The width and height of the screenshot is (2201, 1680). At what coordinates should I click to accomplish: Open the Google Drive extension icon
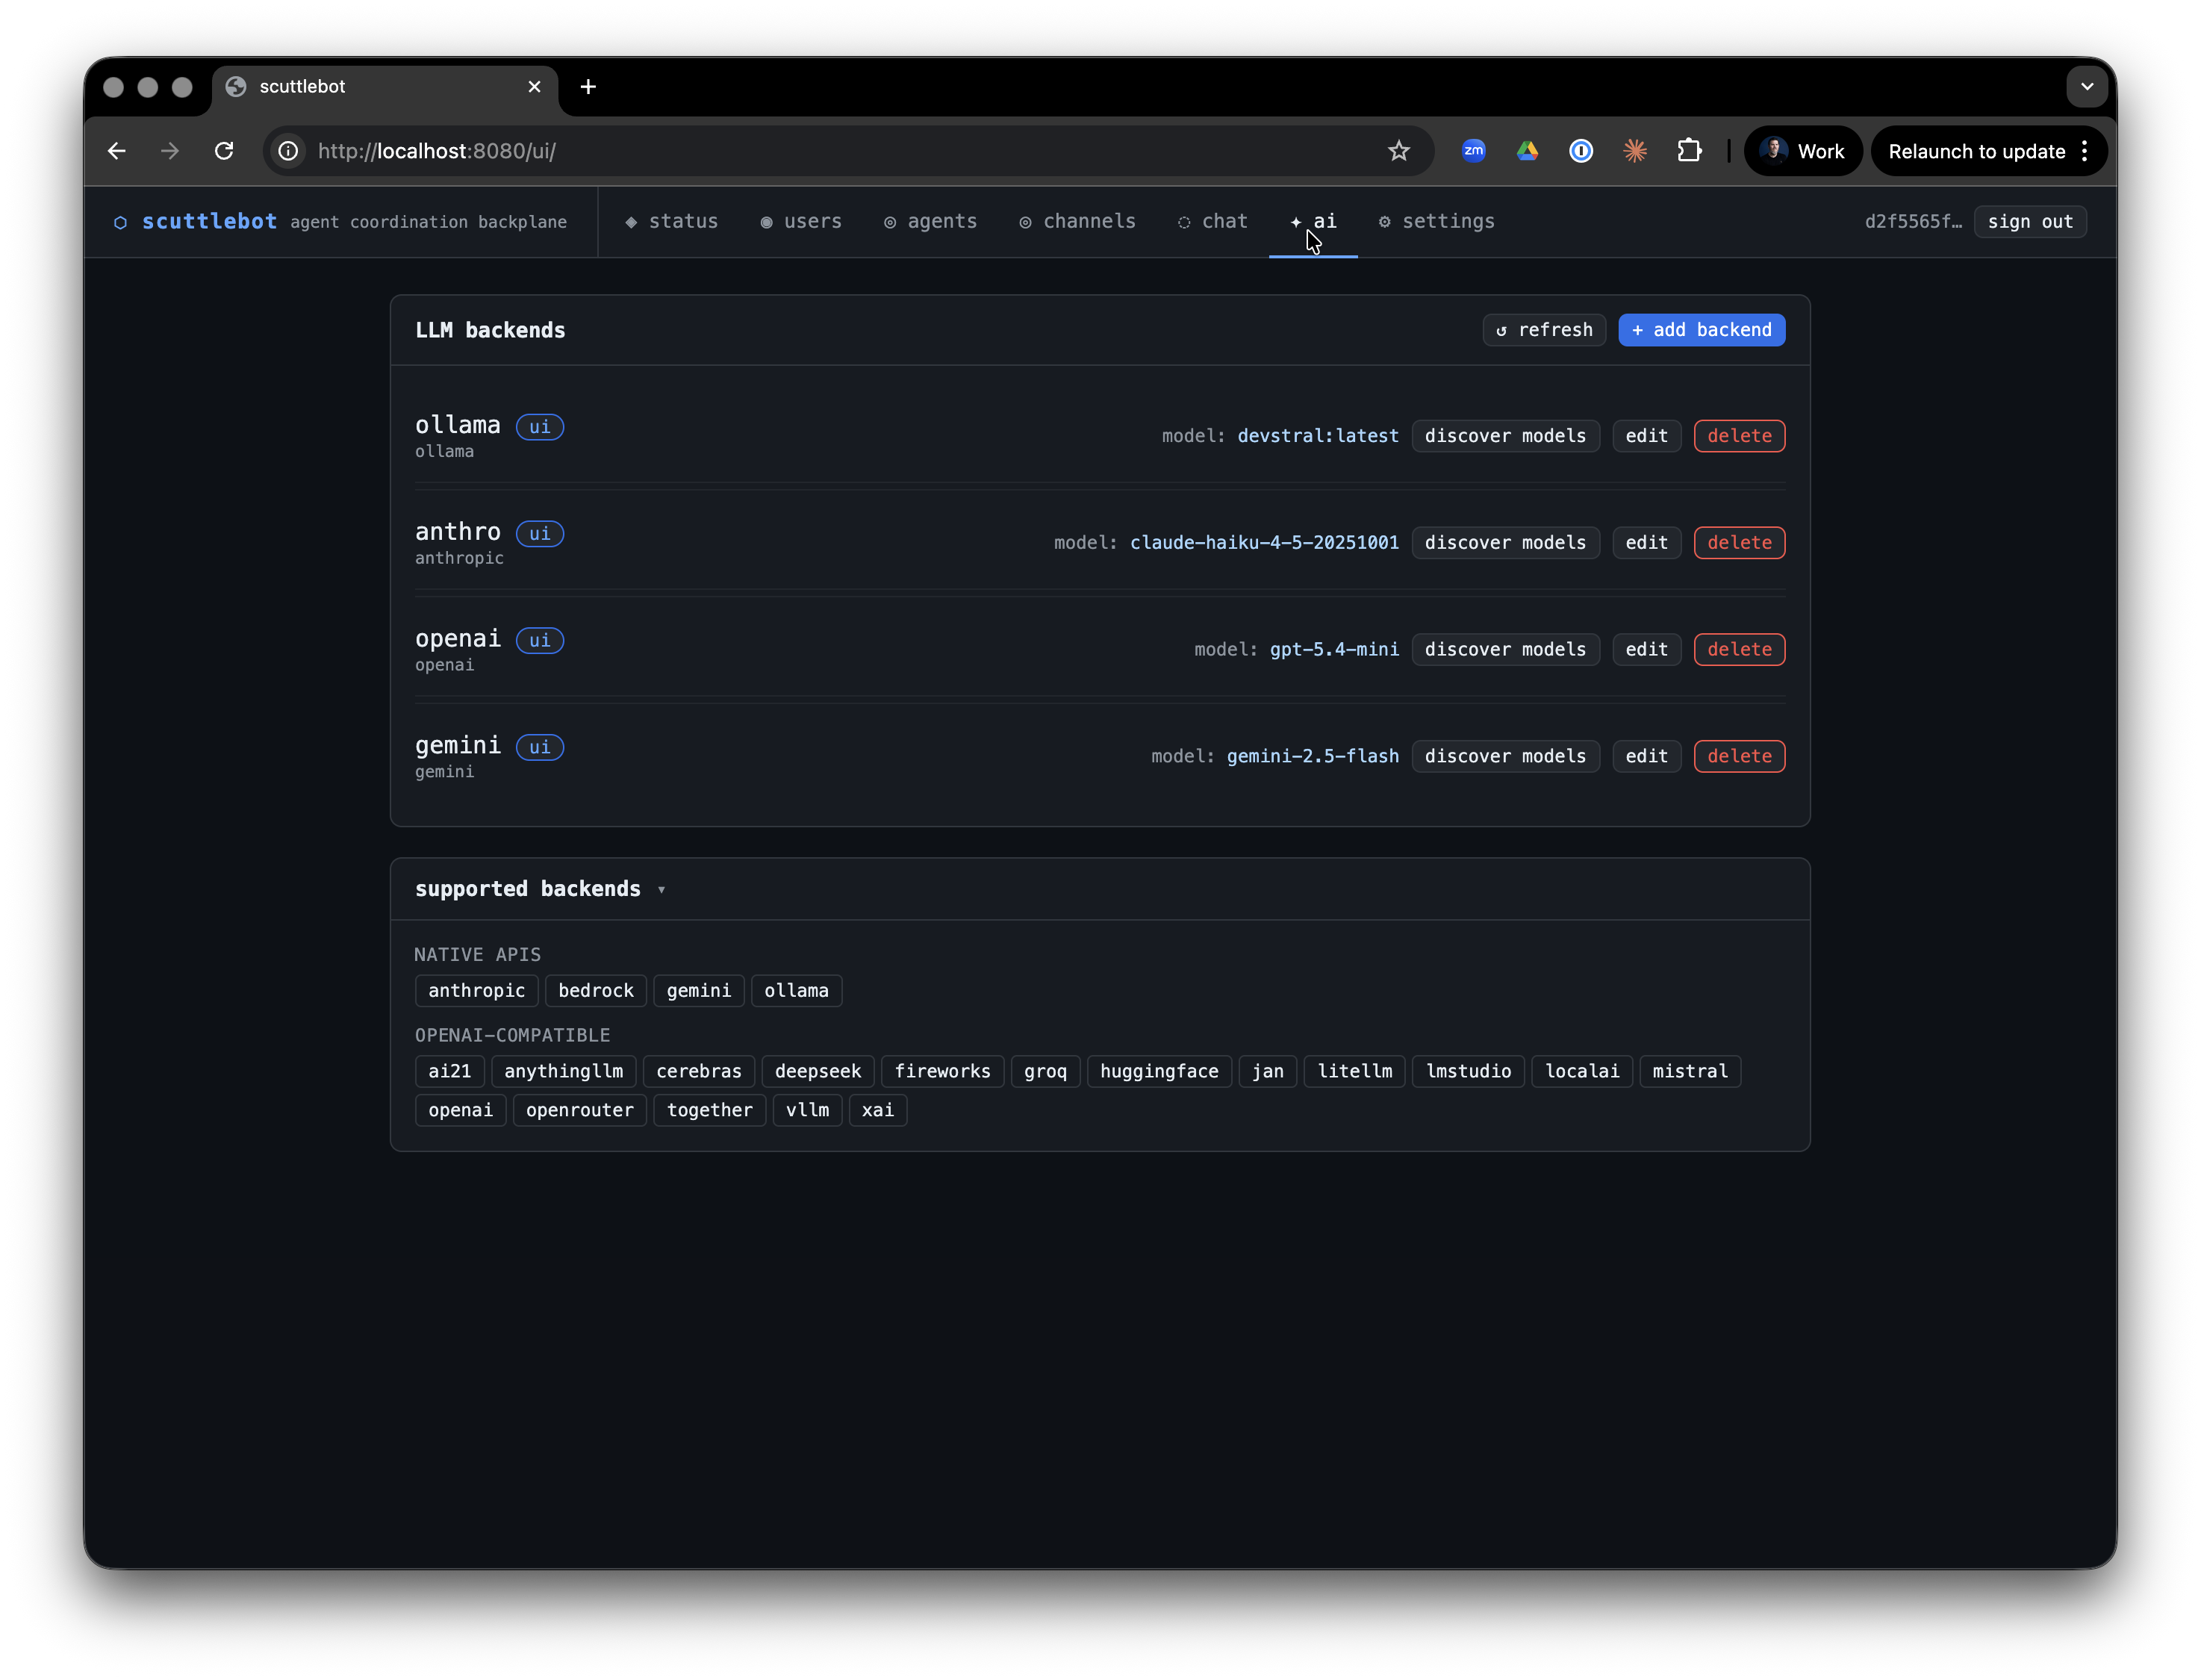1527,151
